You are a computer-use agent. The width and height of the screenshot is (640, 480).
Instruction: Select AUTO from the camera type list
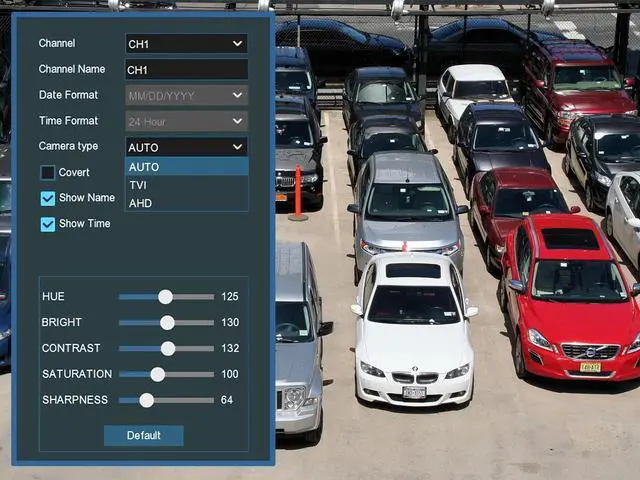tap(186, 167)
